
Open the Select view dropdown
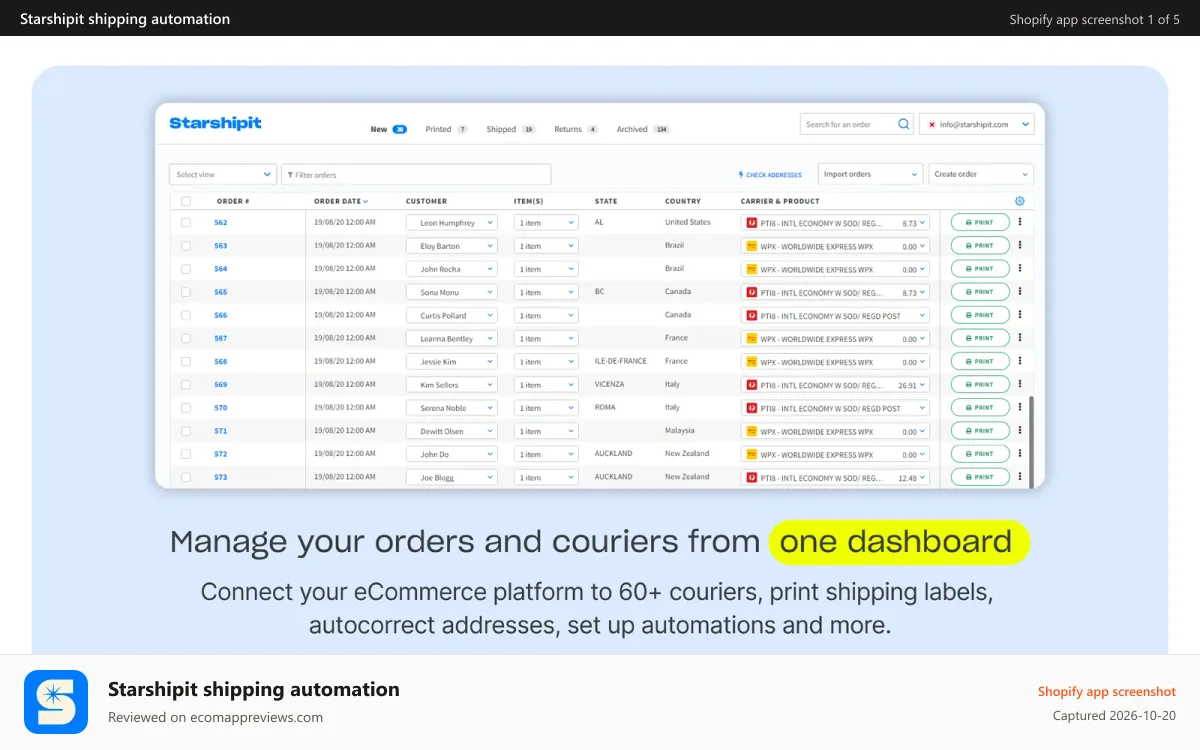pos(223,174)
